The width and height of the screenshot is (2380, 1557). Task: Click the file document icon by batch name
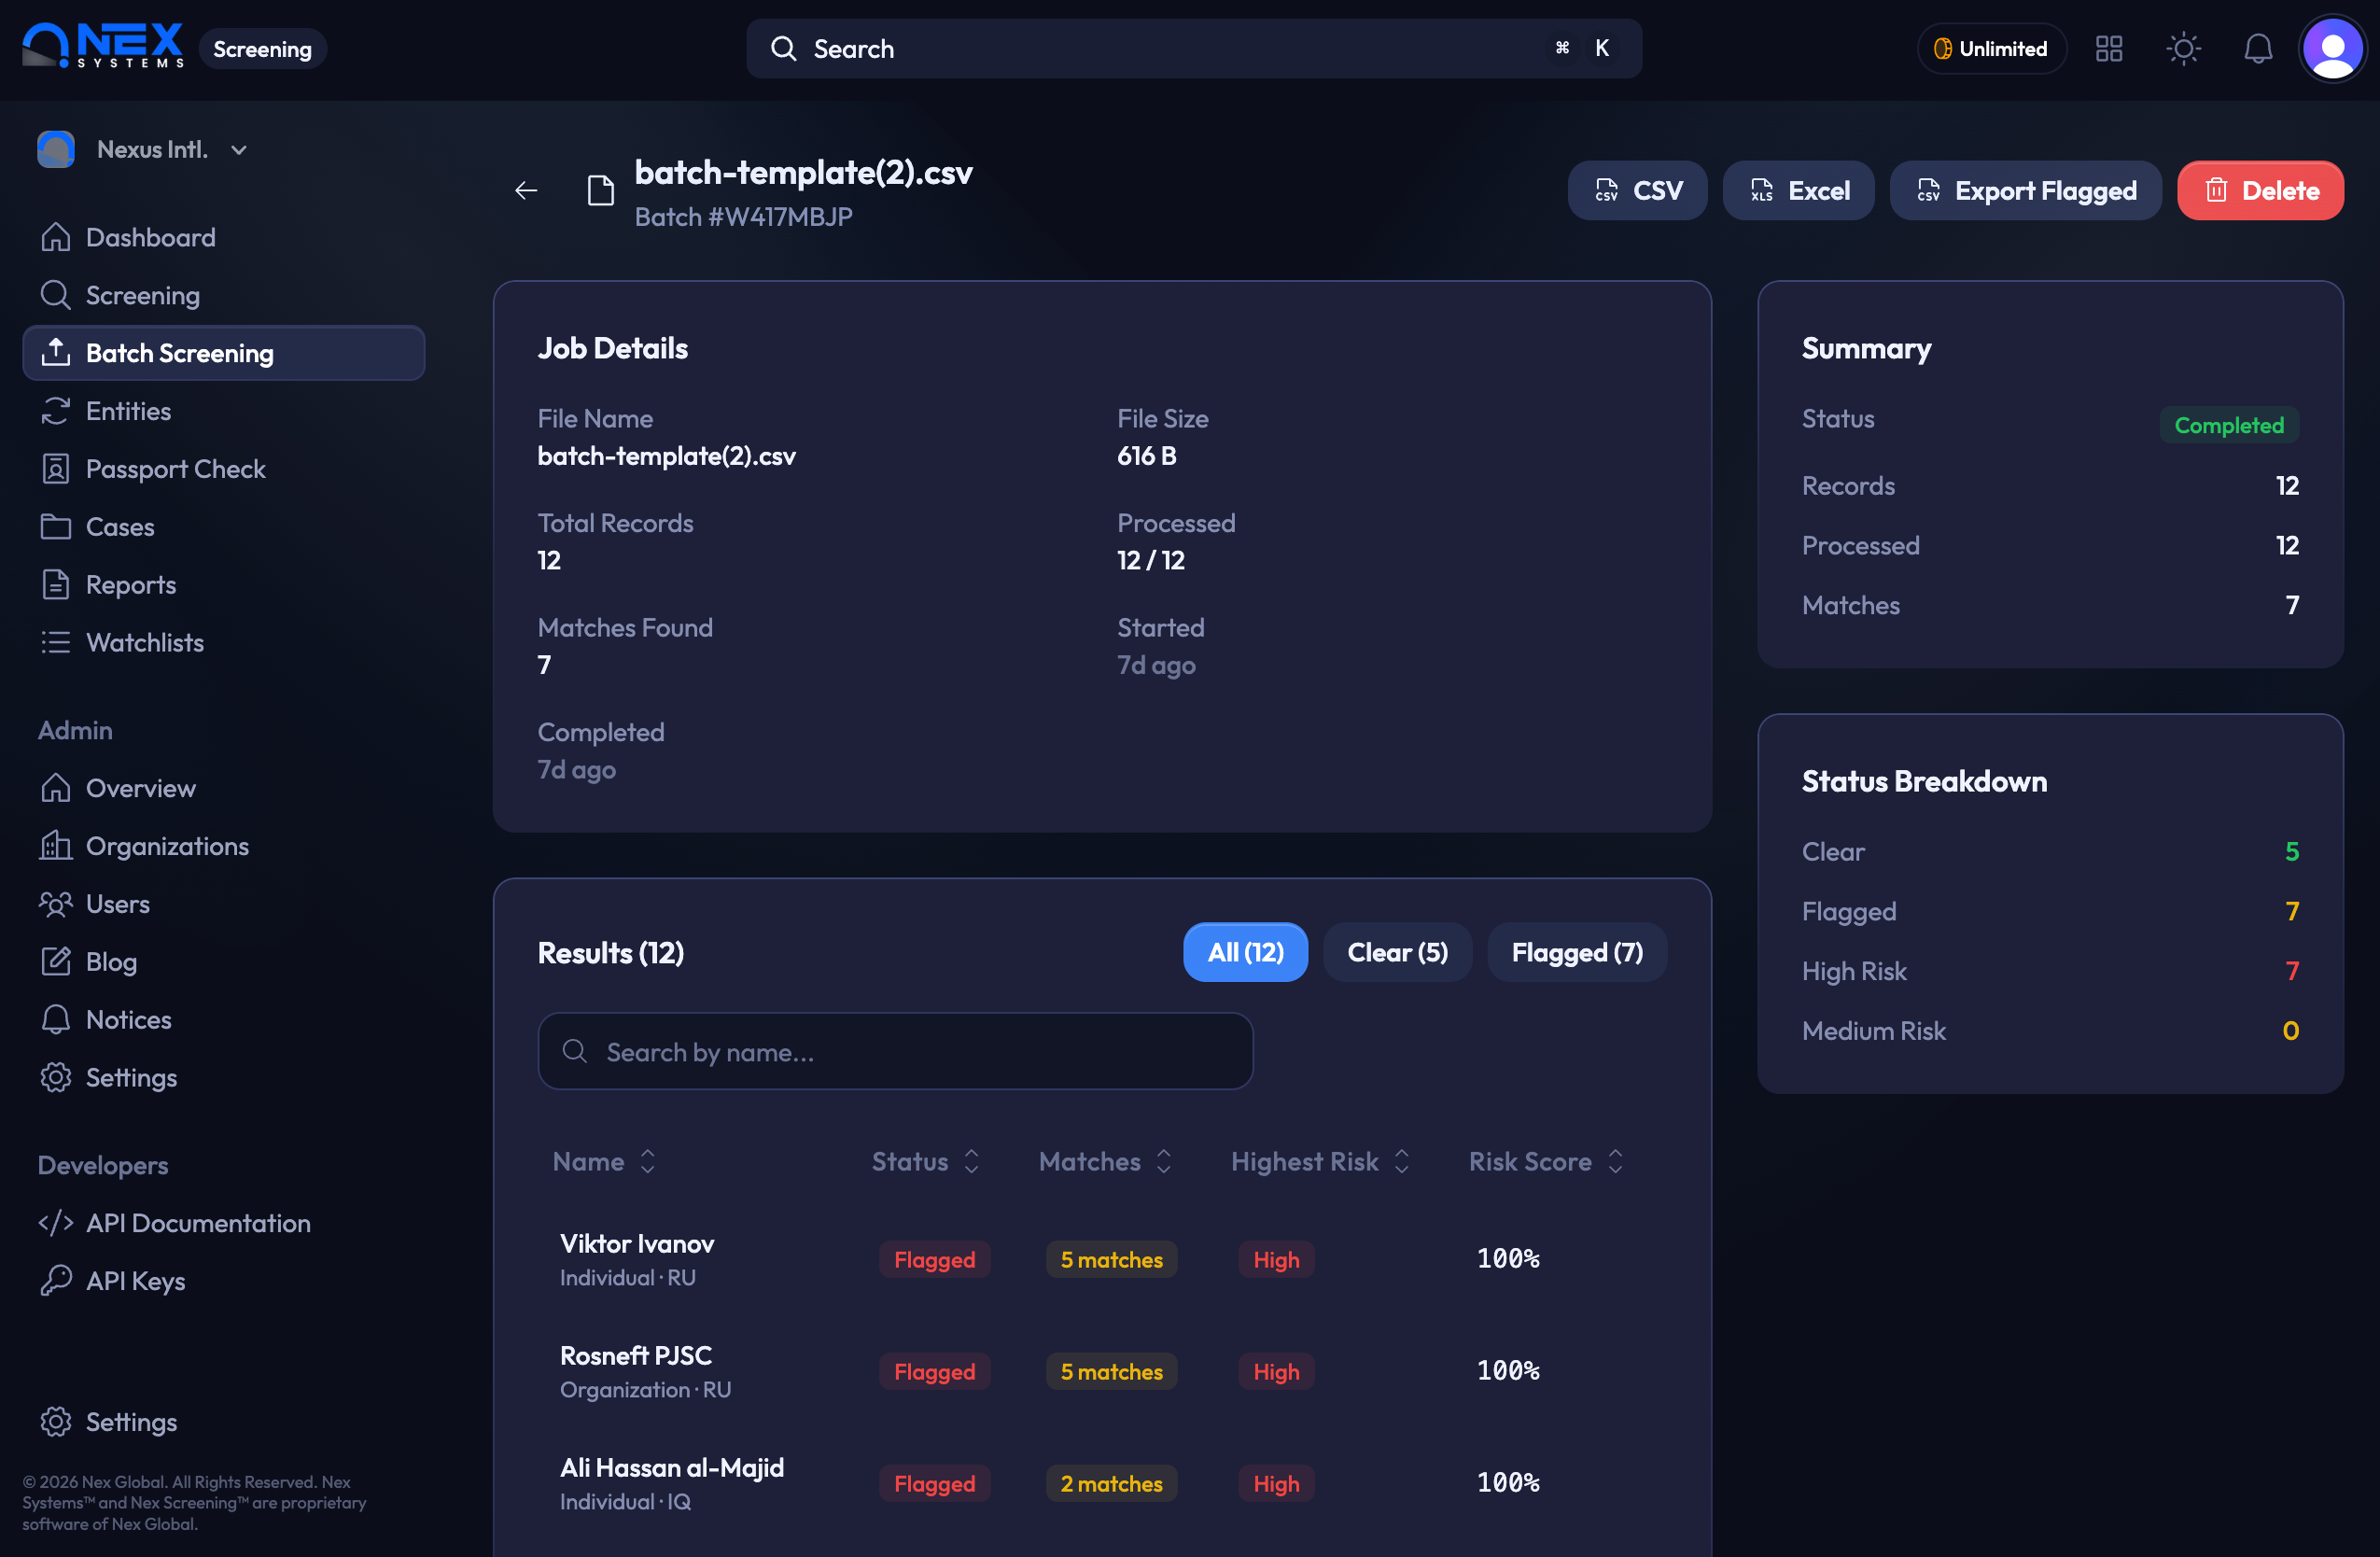point(600,191)
